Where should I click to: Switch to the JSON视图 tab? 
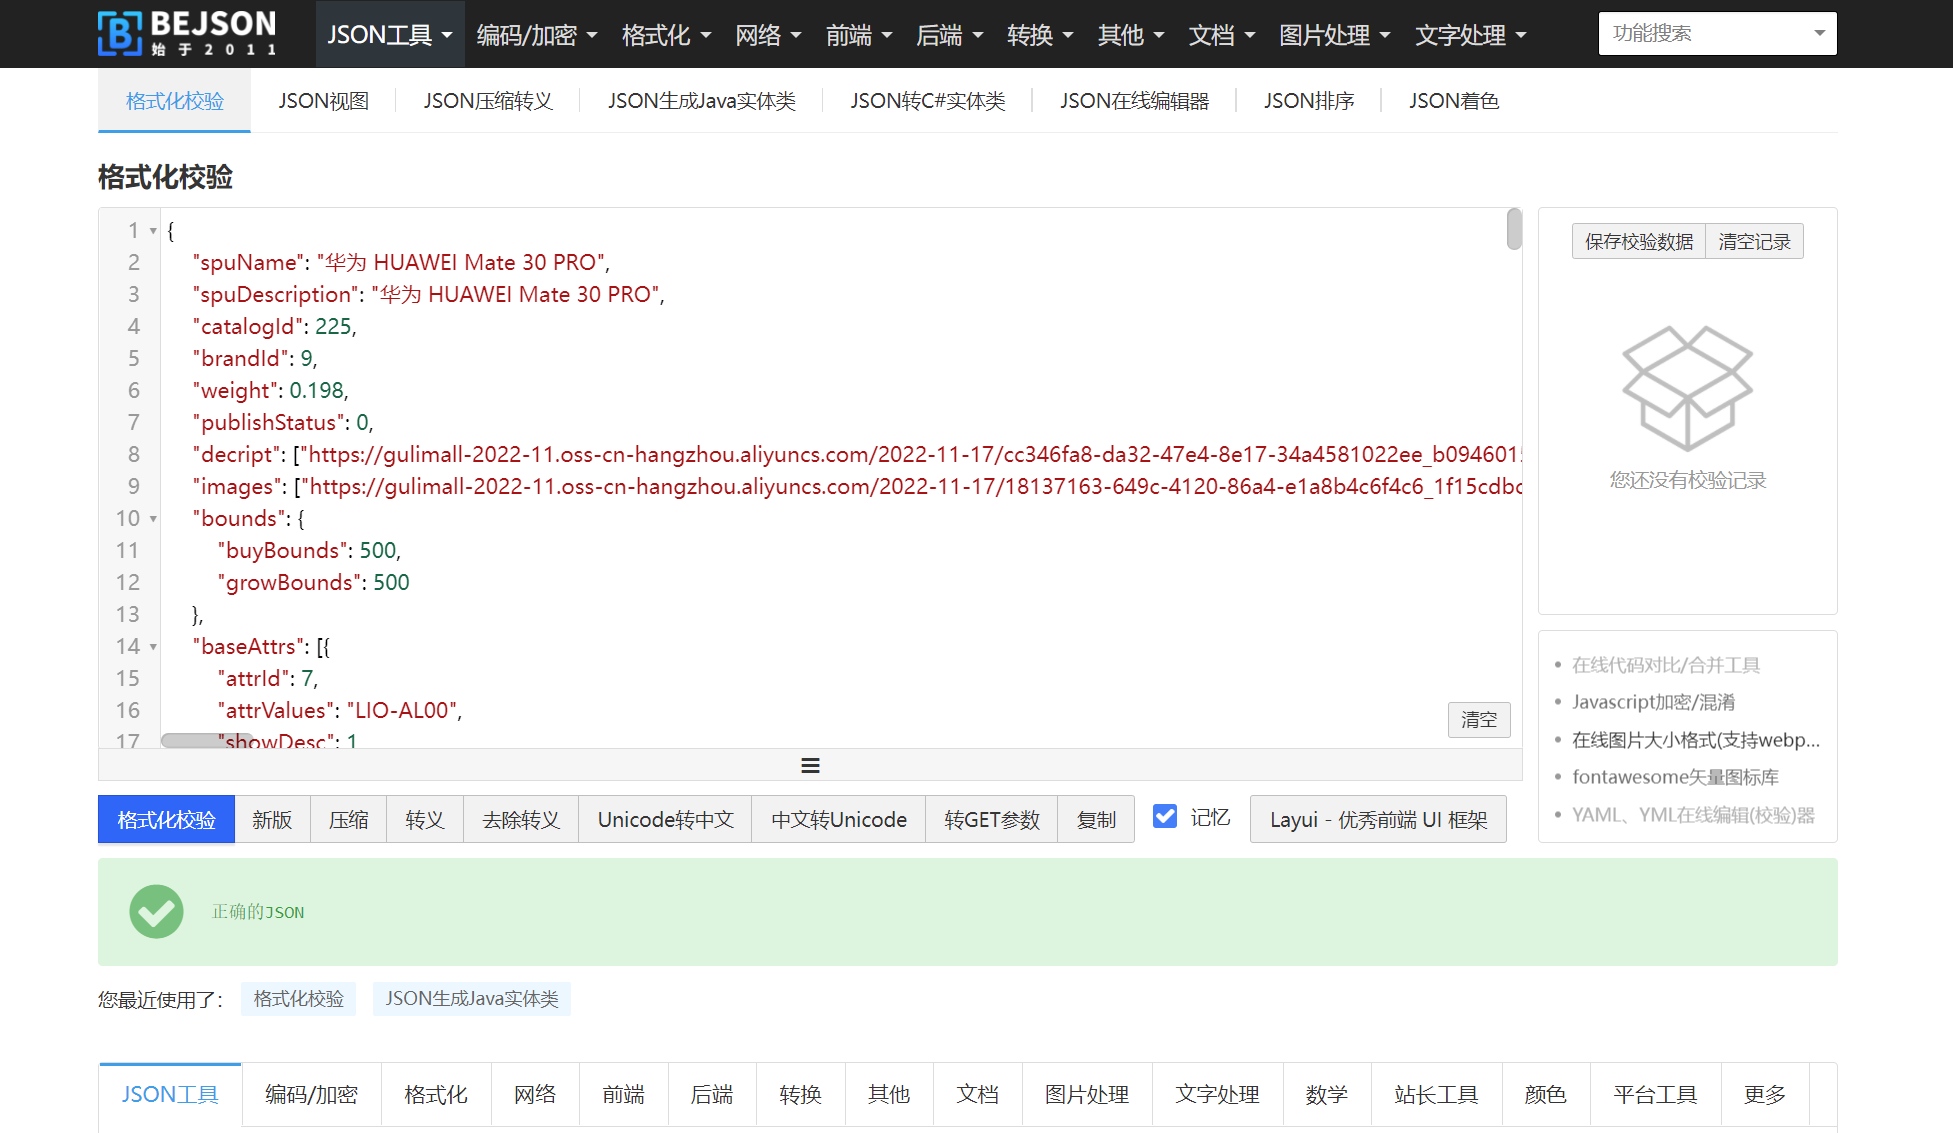[323, 101]
